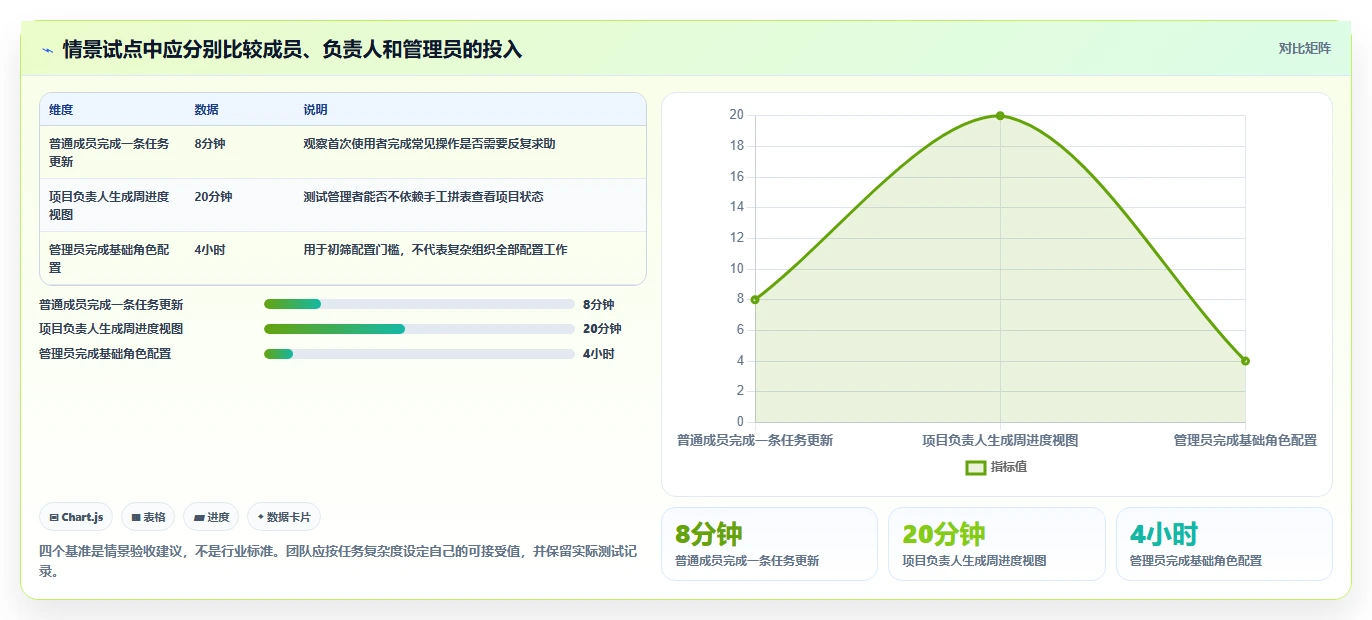
Task: Click the 对比矩阵 label in the header
Action: pos(1305,49)
